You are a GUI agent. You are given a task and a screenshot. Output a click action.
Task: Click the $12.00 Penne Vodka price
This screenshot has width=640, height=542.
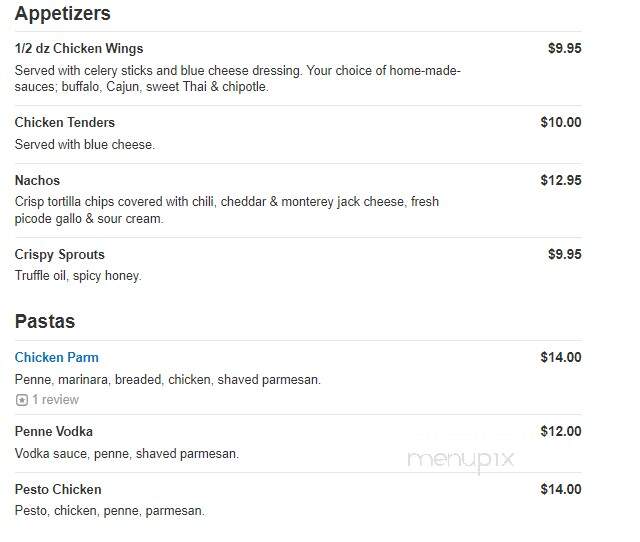[x=561, y=431]
